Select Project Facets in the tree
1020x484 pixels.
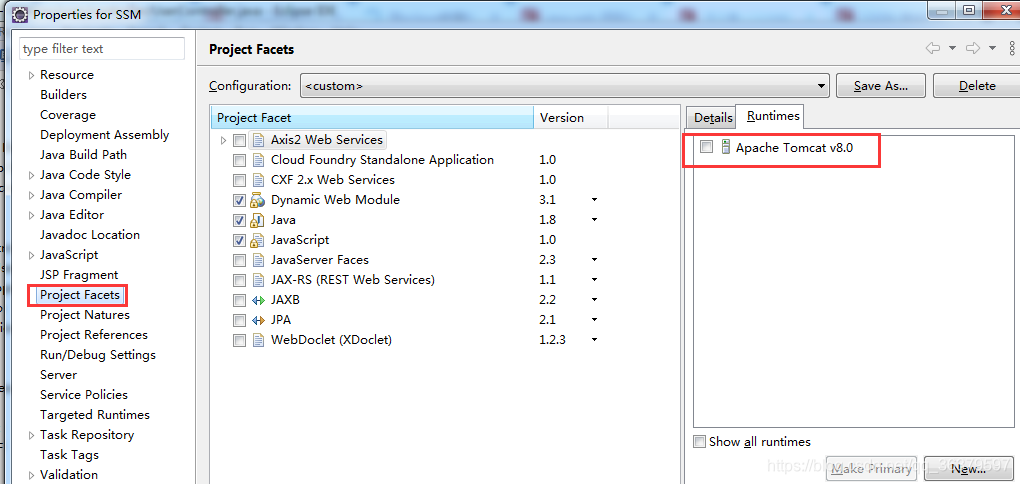click(80, 295)
